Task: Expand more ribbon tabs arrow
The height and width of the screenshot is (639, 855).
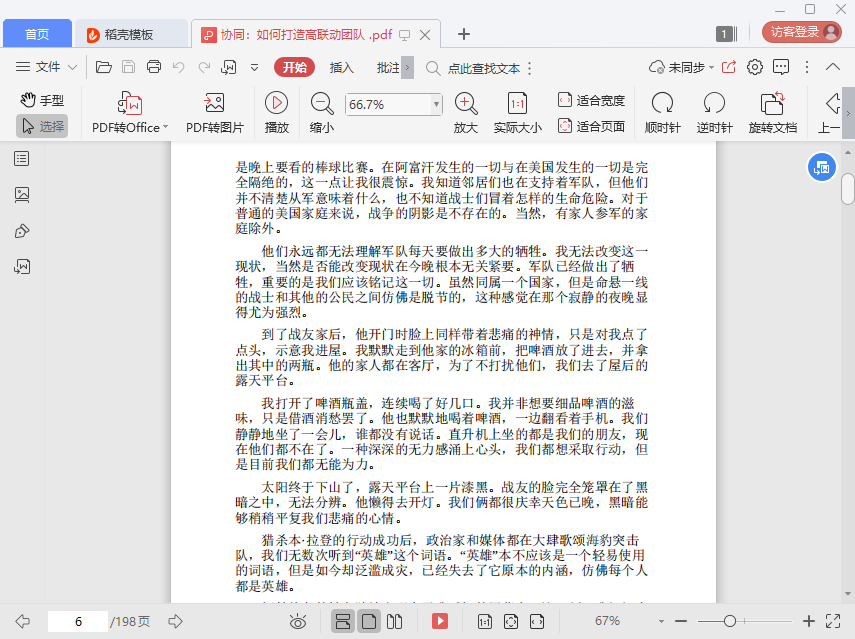Action: click(x=407, y=68)
